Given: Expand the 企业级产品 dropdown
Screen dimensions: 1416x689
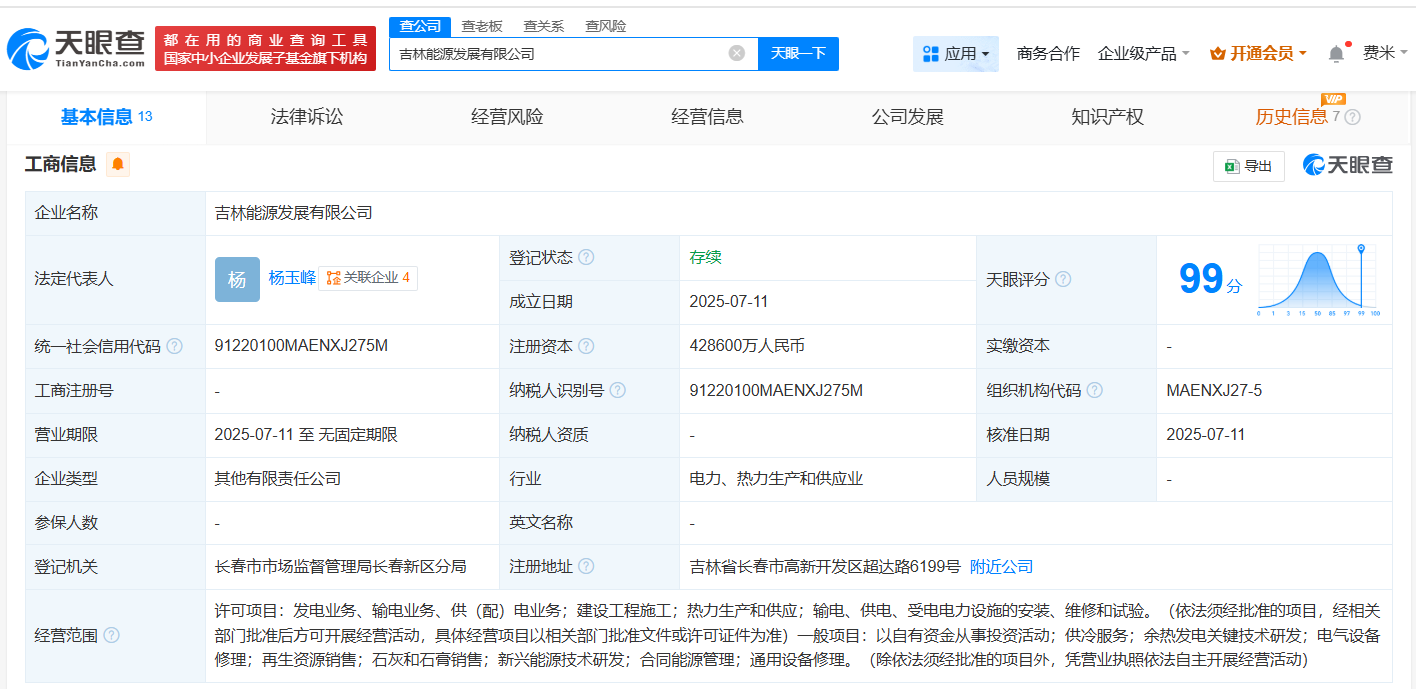Looking at the screenshot, I should (1143, 54).
